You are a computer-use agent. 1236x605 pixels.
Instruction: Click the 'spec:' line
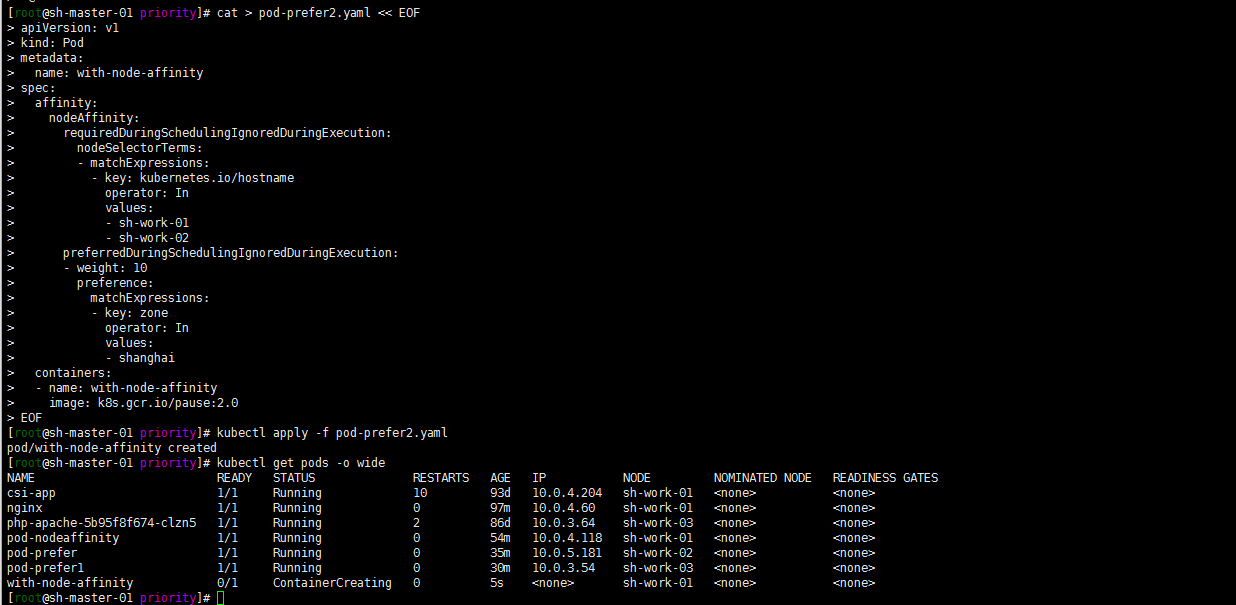click(x=38, y=88)
